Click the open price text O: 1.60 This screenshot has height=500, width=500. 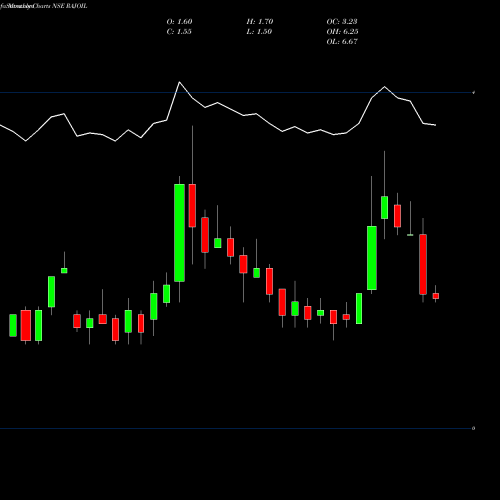tap(179, 22)
